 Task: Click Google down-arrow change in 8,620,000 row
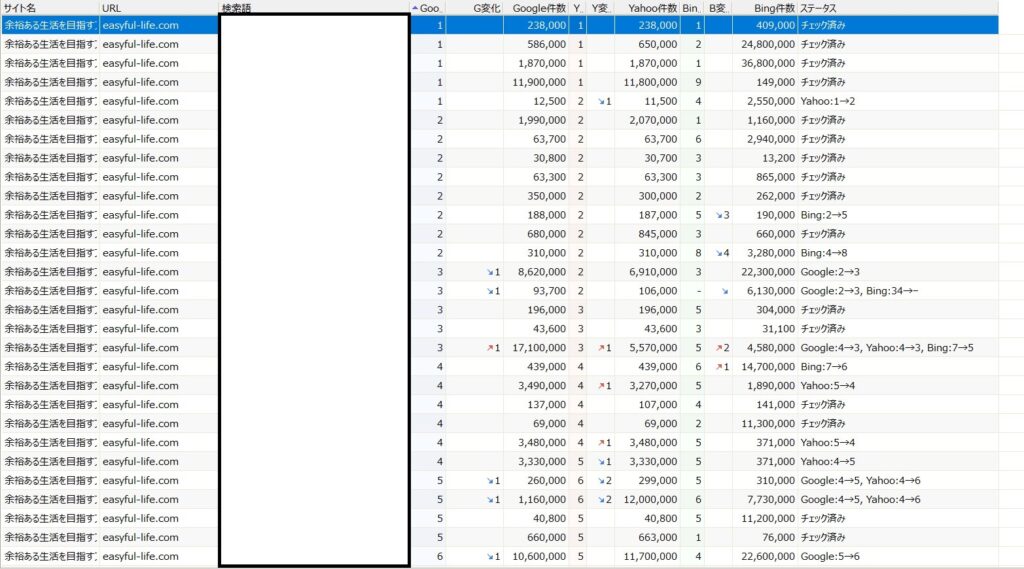click(x=493, y=272)
